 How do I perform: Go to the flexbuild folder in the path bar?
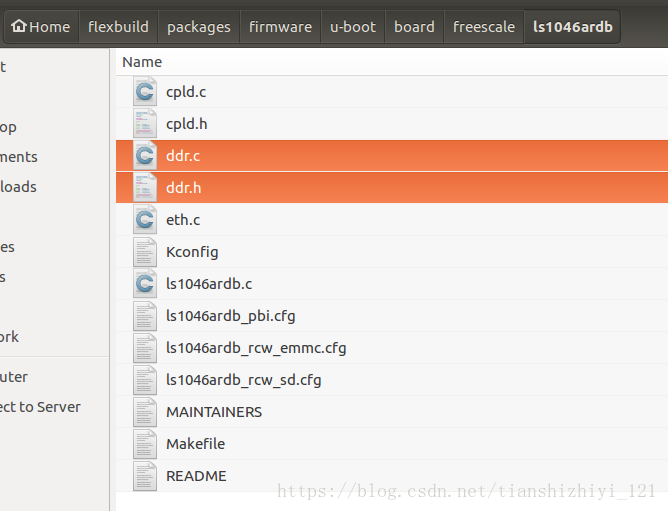click(x=118, y=27)
